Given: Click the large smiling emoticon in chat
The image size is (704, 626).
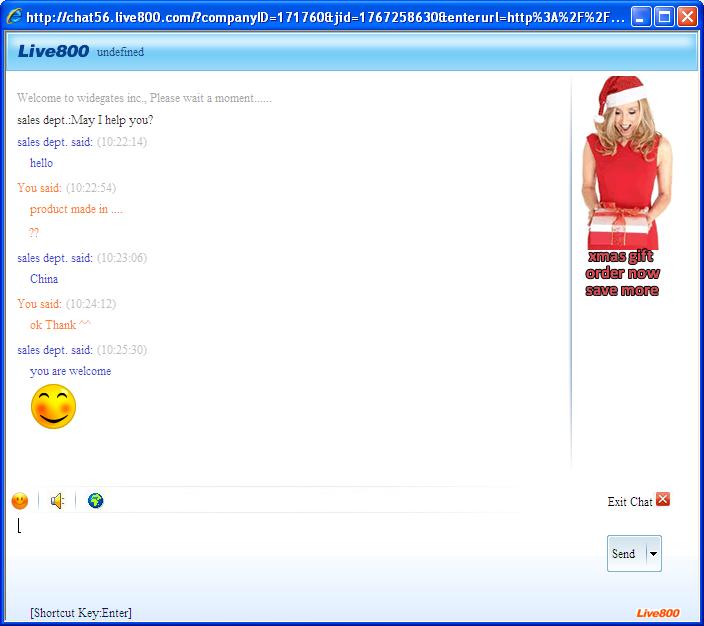Looking at the screenshot, I should point(53,406).
